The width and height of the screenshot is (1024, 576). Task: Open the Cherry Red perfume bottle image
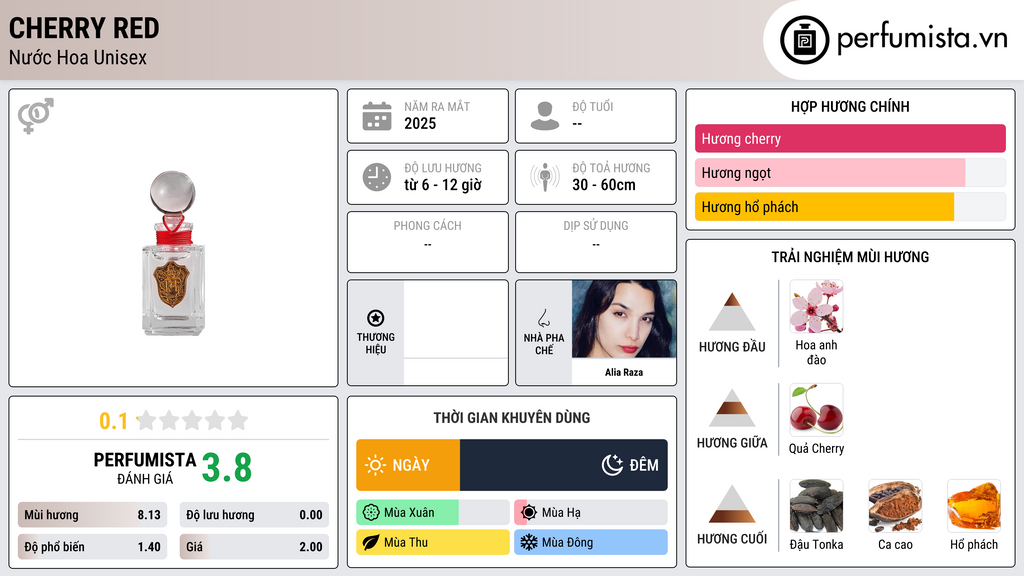point(173,253)
